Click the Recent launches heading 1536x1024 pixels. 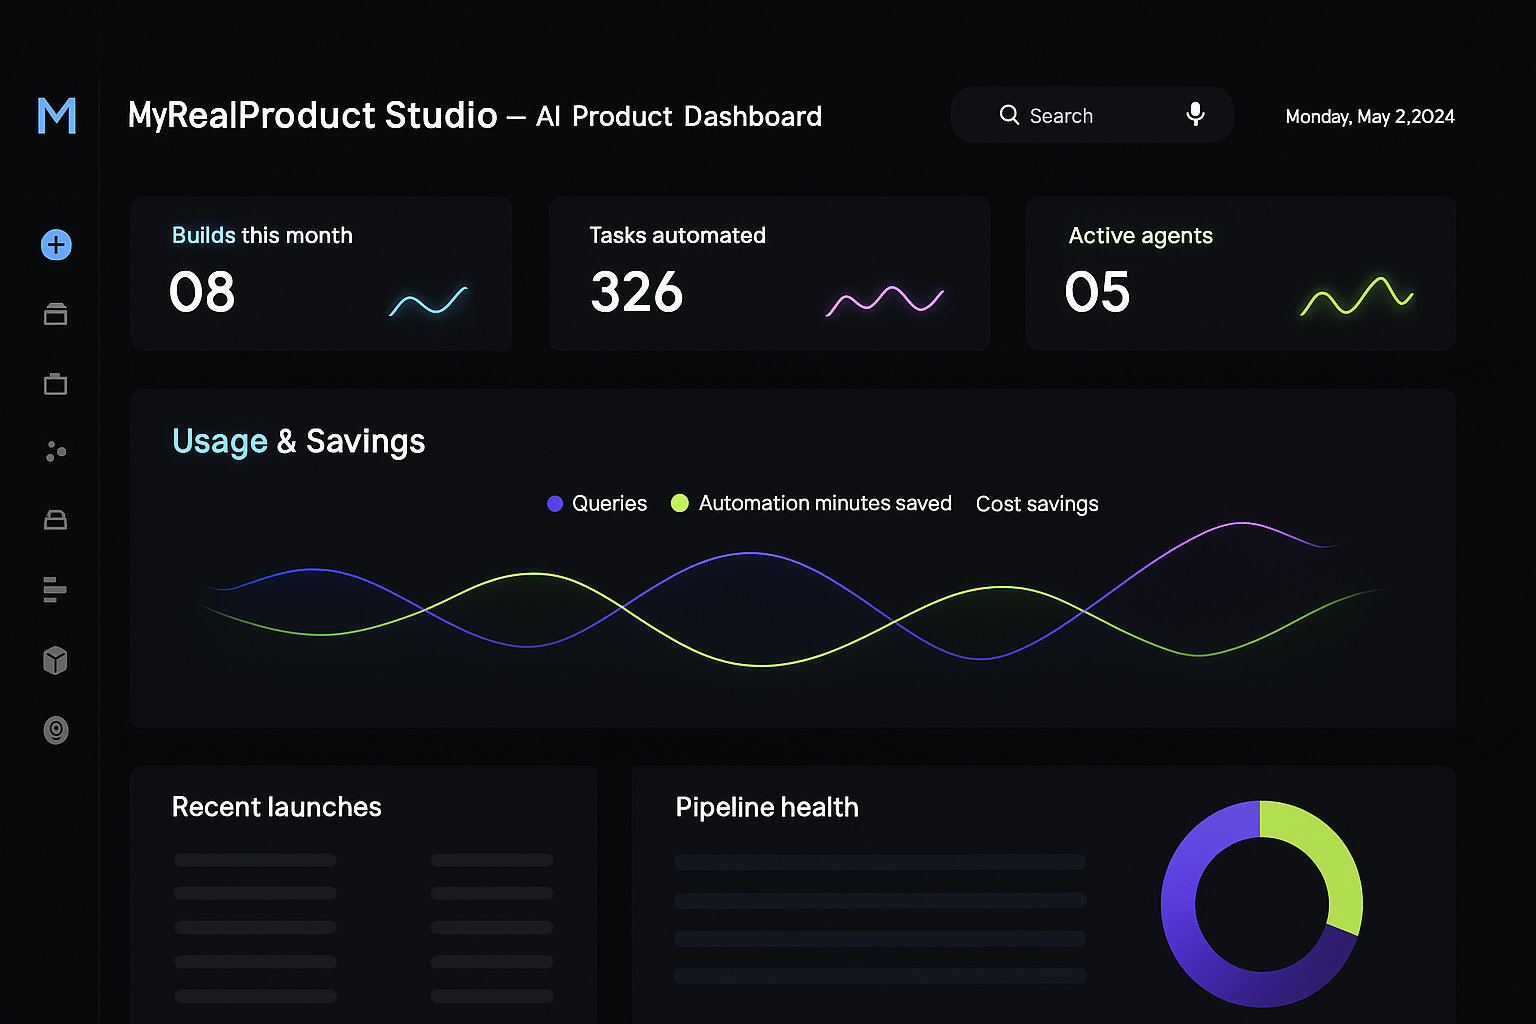pos(277,807)
